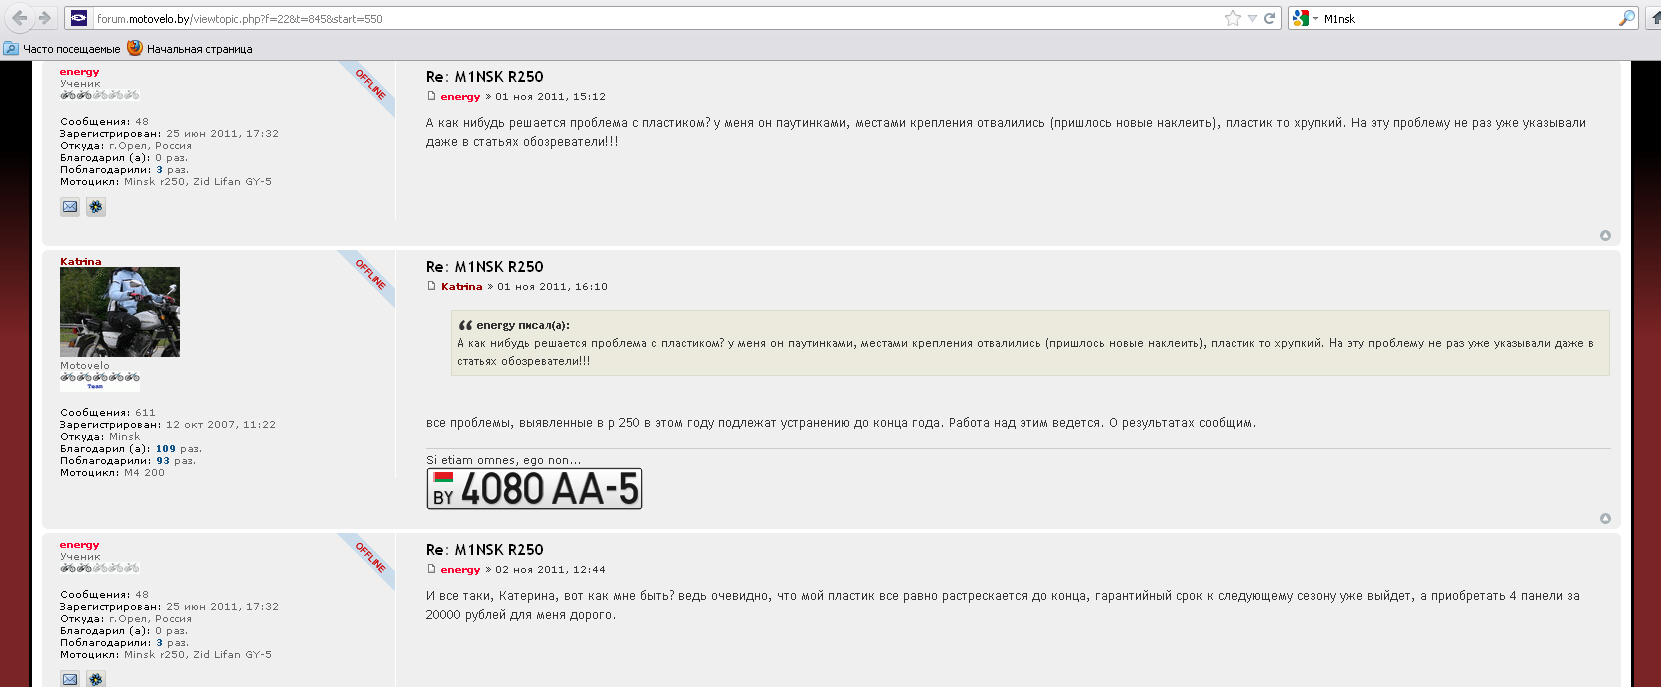Click author link energy in 15:12 post byline
1661x687 pixels.
point(460,97)
